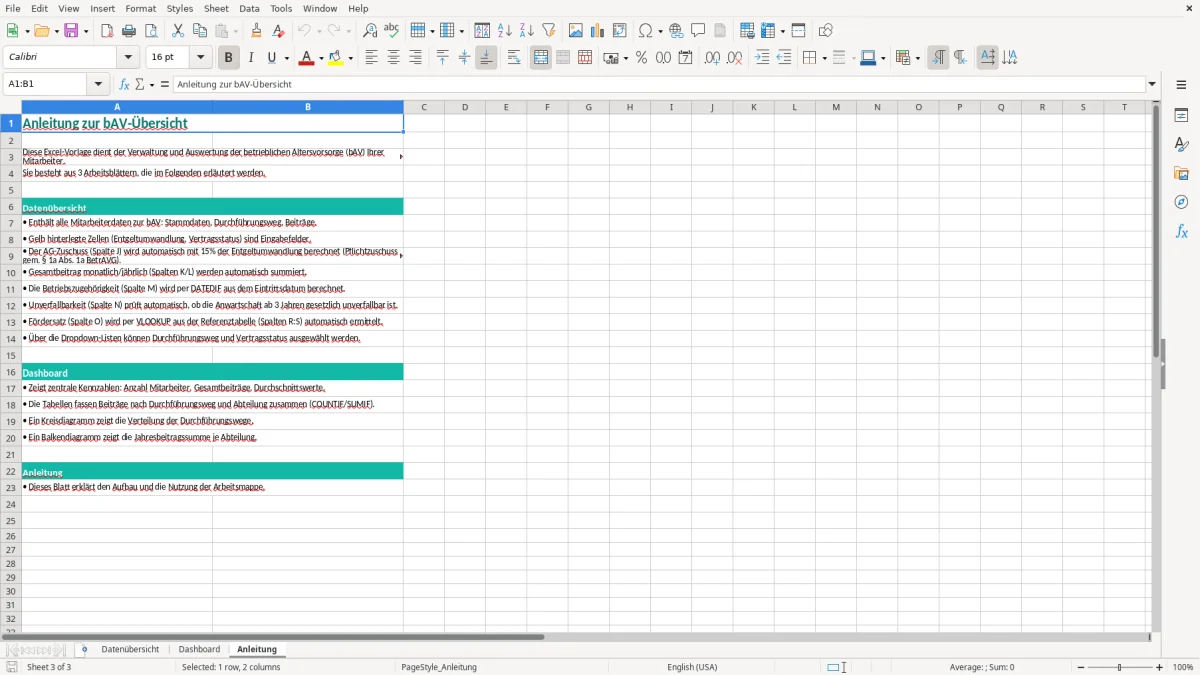Open the Format menu
Viewport: 1200px width, 675px height.
pos(140,8)
